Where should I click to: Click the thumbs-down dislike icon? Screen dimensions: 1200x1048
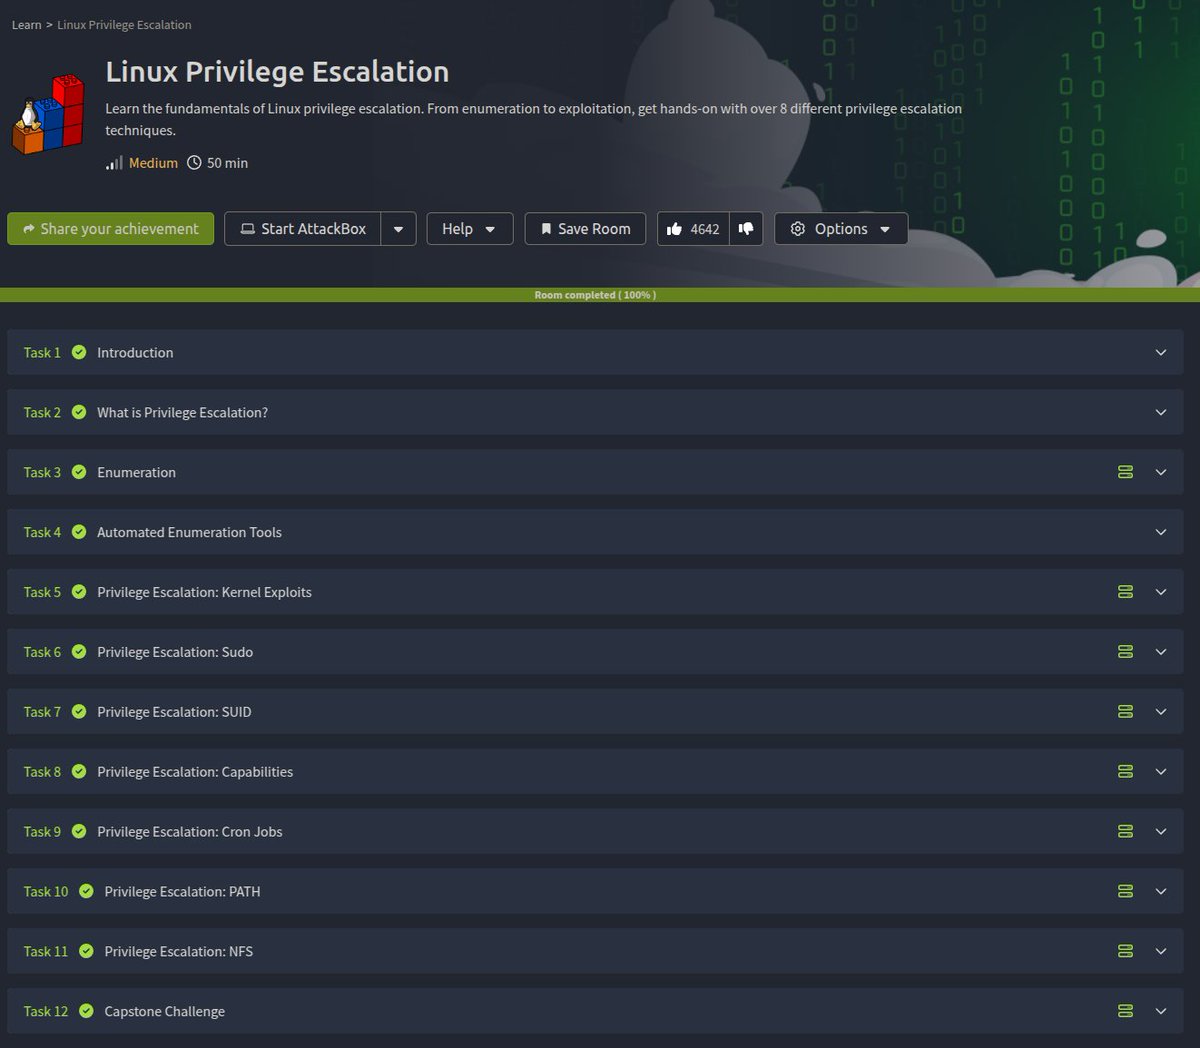coord(746,229)
